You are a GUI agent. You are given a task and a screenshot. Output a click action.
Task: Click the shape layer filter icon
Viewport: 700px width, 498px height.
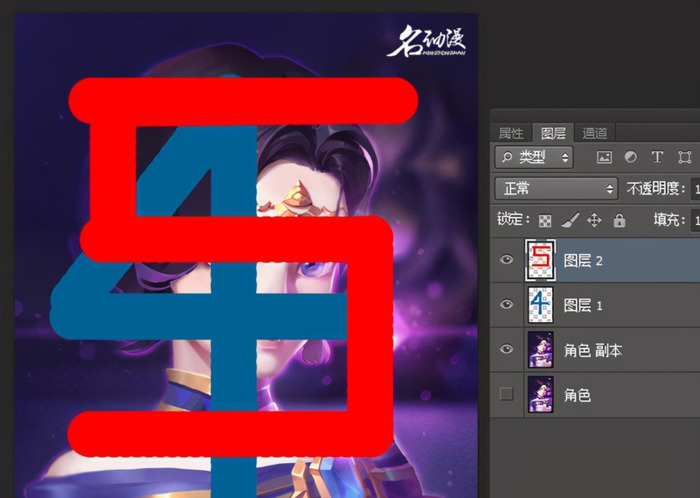(x=684, y=157)
